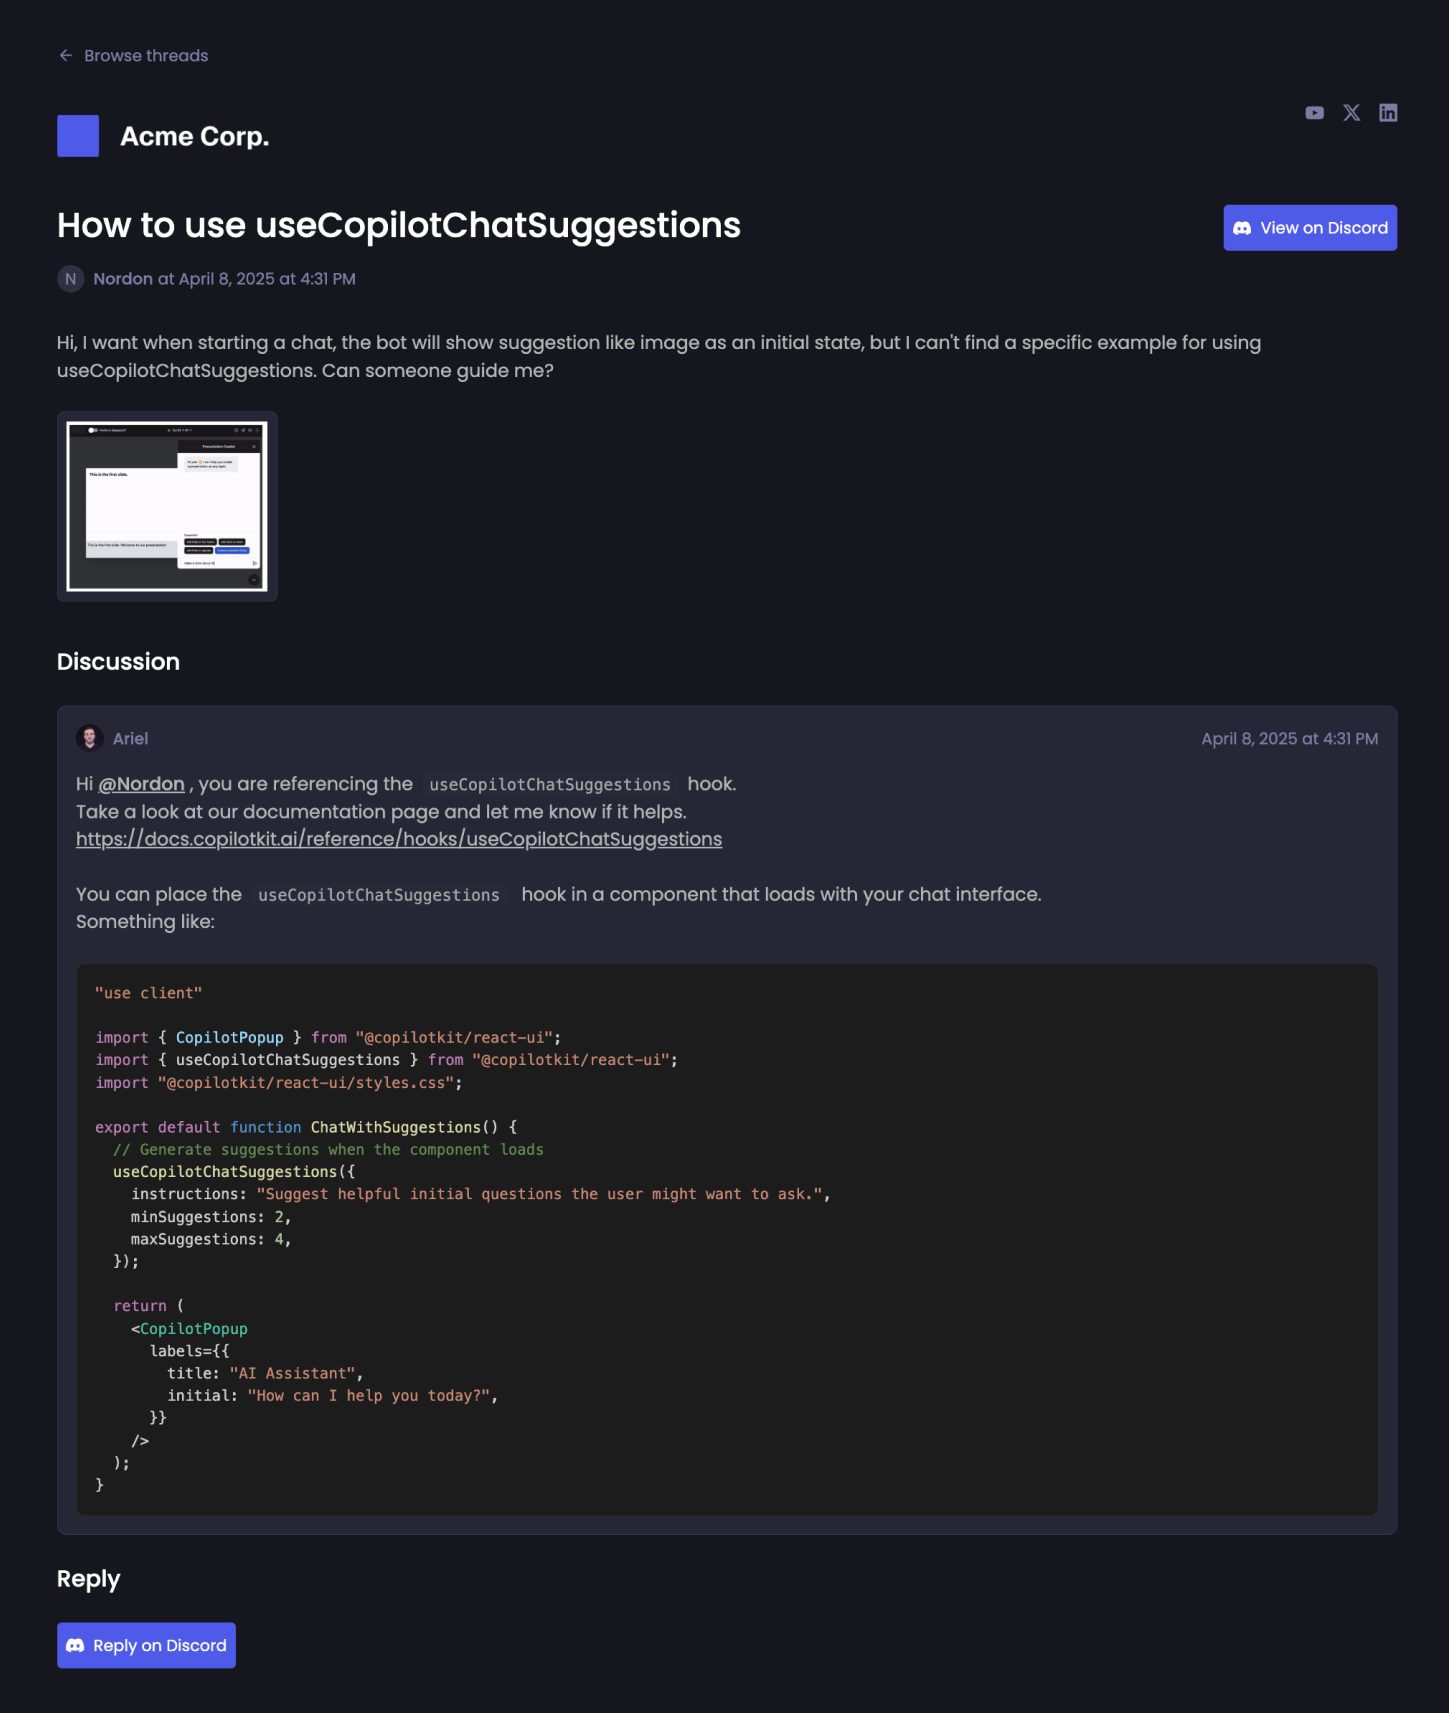Click the minSuggestions: 2 code line
The height and width of the screenshot is (1713, 1449).
point(211,1217)
